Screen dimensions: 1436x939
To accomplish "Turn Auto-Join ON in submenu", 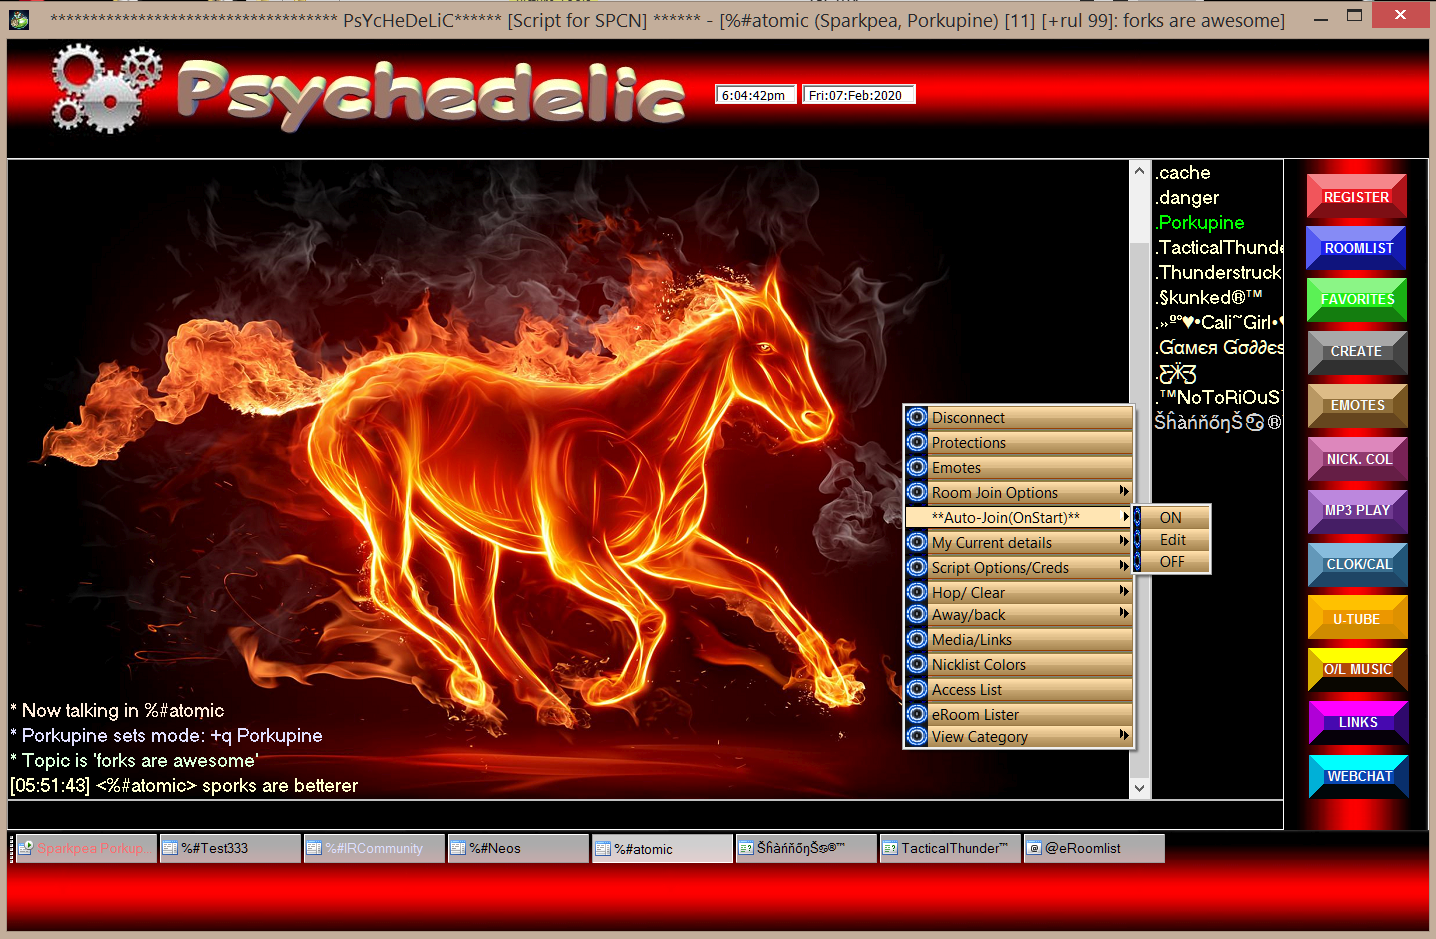I will 1171,517.
